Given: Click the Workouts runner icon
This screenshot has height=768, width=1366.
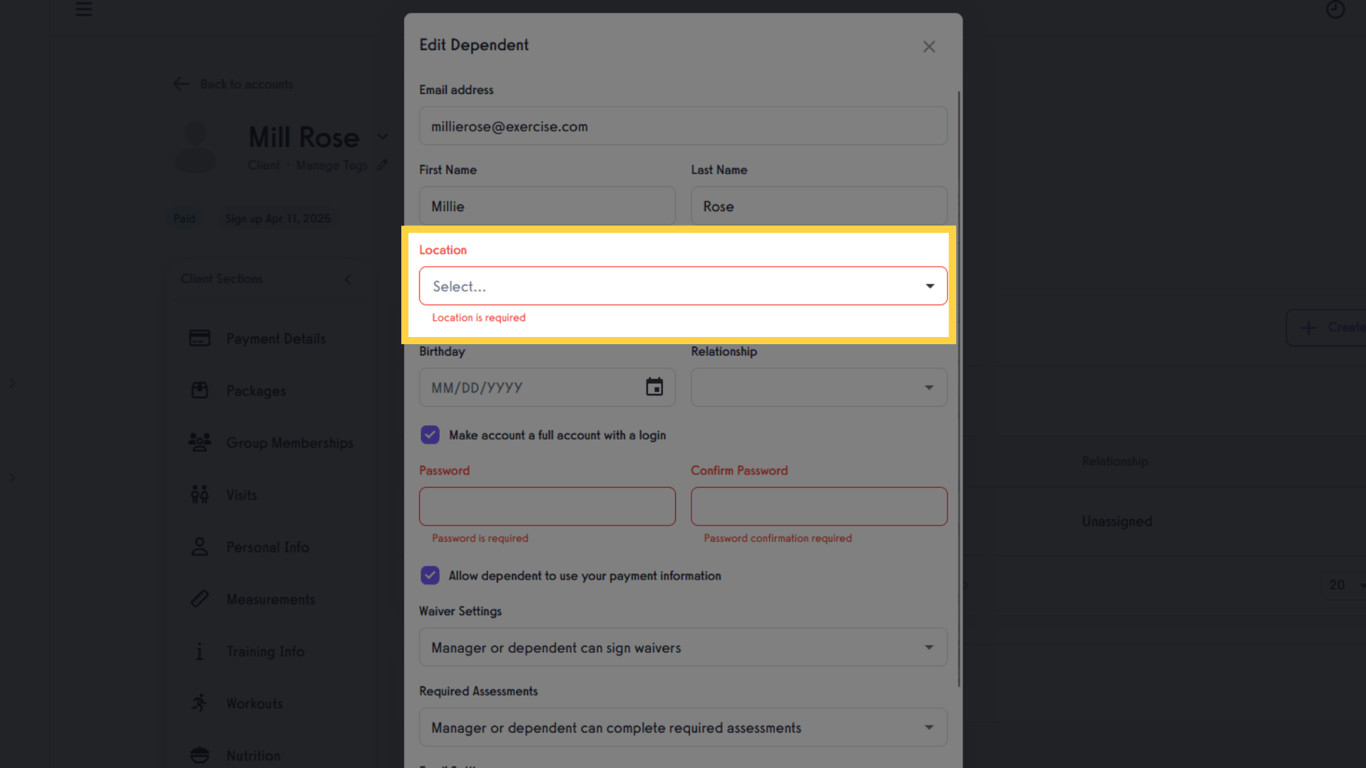Looking at the screenshot, I should pyautogui.click(x=200, y=703).
